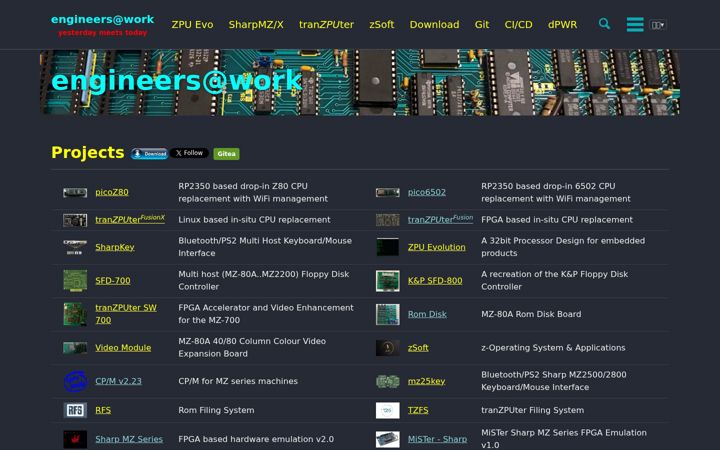Image resolution: width=720 pixels, height=450 pixels.
Task: Click the Projects heading text
Action: click(88, 152)
